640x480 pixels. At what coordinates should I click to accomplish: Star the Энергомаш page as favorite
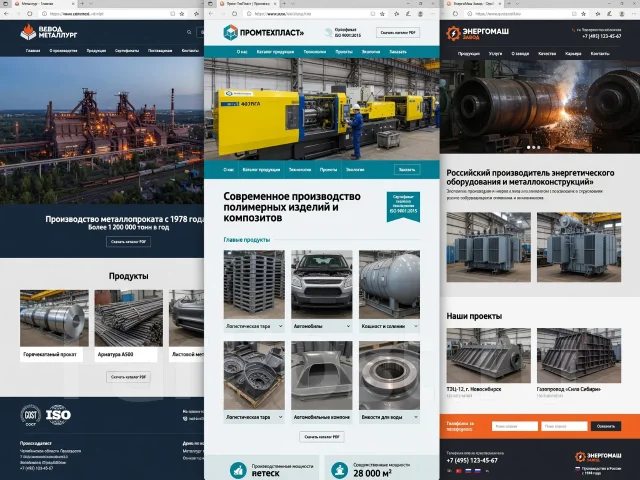(584, 13)
